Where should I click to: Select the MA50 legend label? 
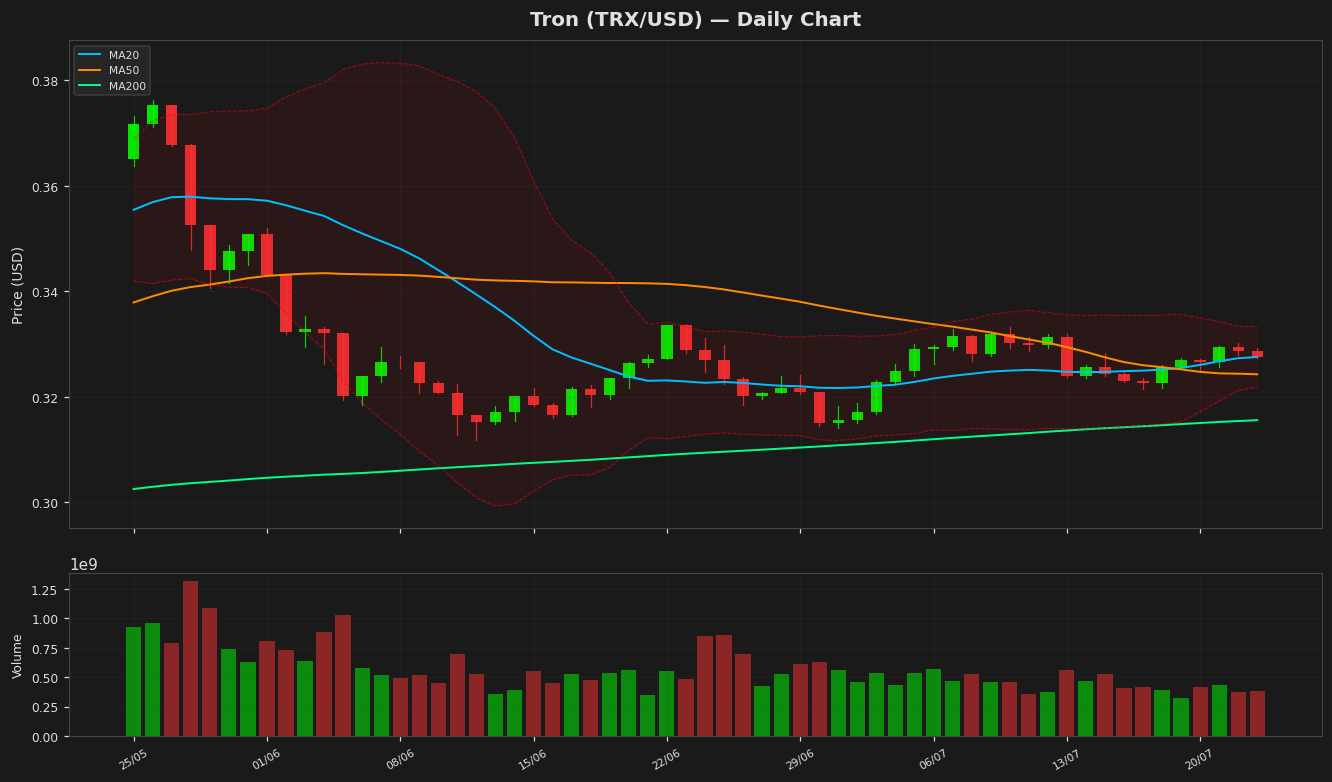(124, 71)
